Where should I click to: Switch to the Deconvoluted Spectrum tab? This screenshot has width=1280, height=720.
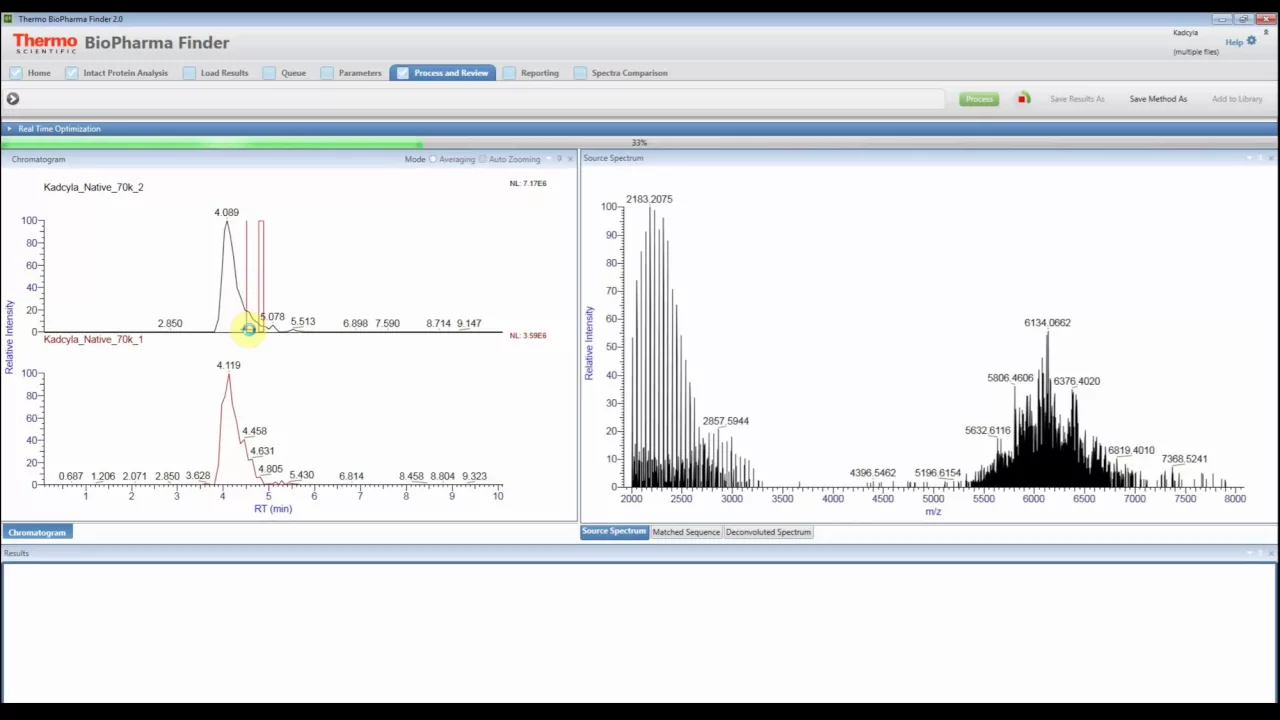(768, 532)
